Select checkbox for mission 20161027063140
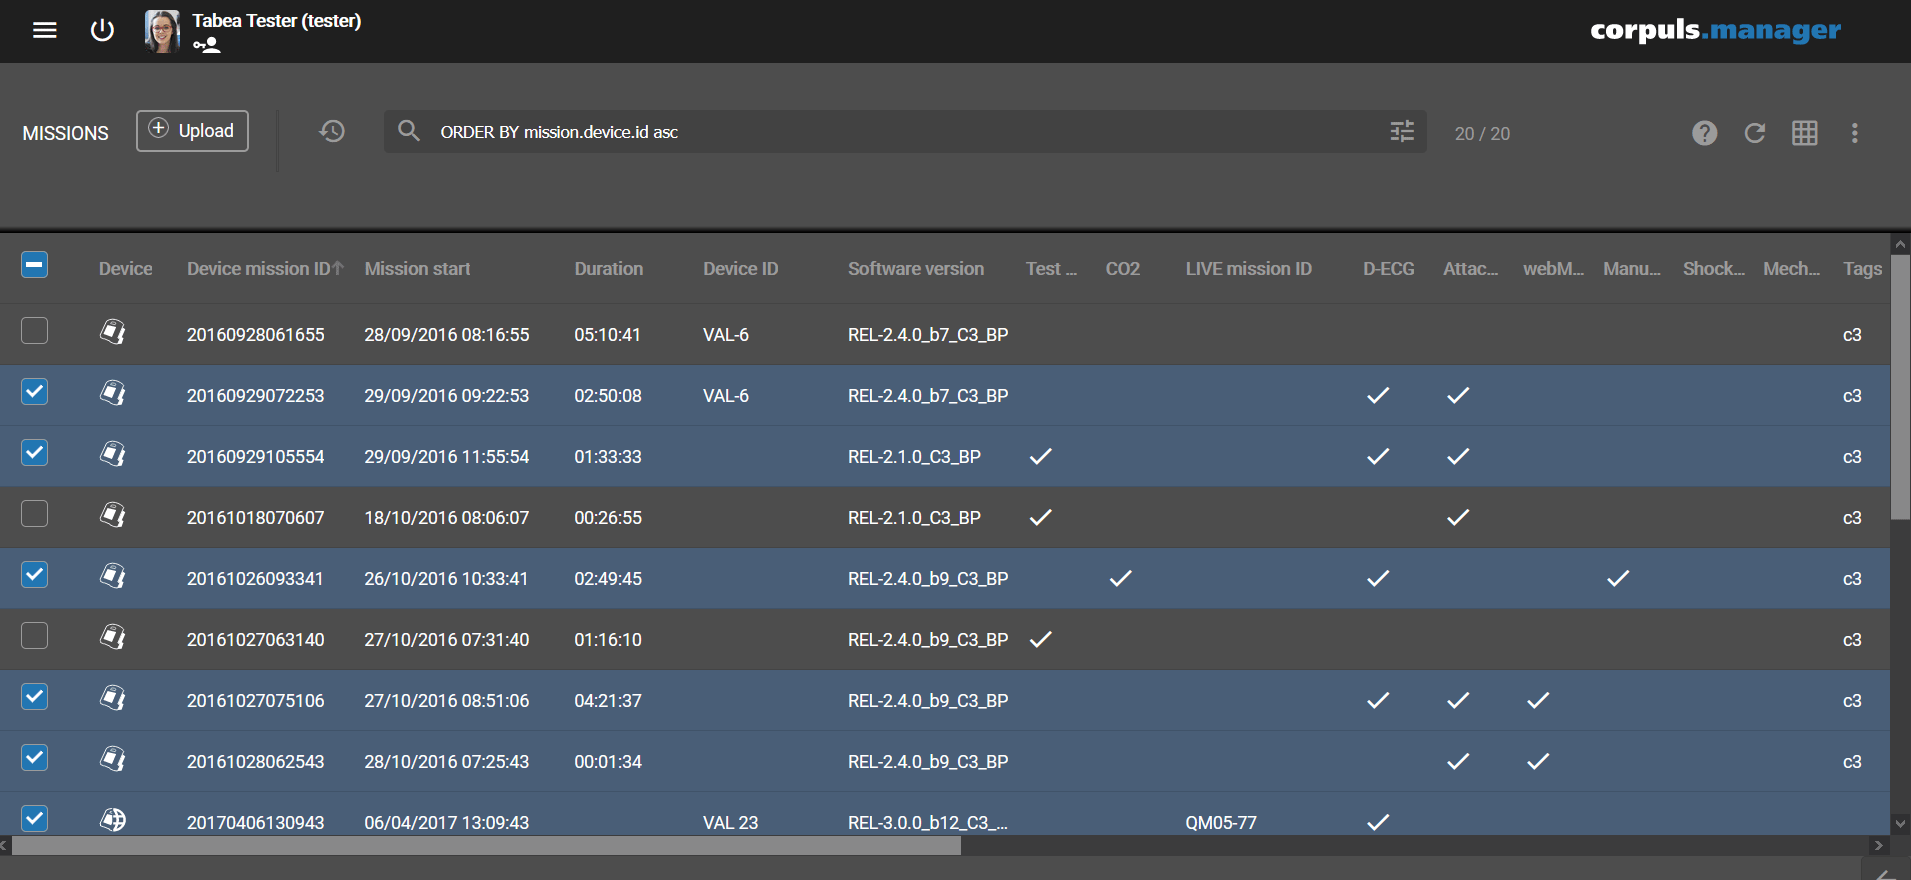 pos(35,636)
